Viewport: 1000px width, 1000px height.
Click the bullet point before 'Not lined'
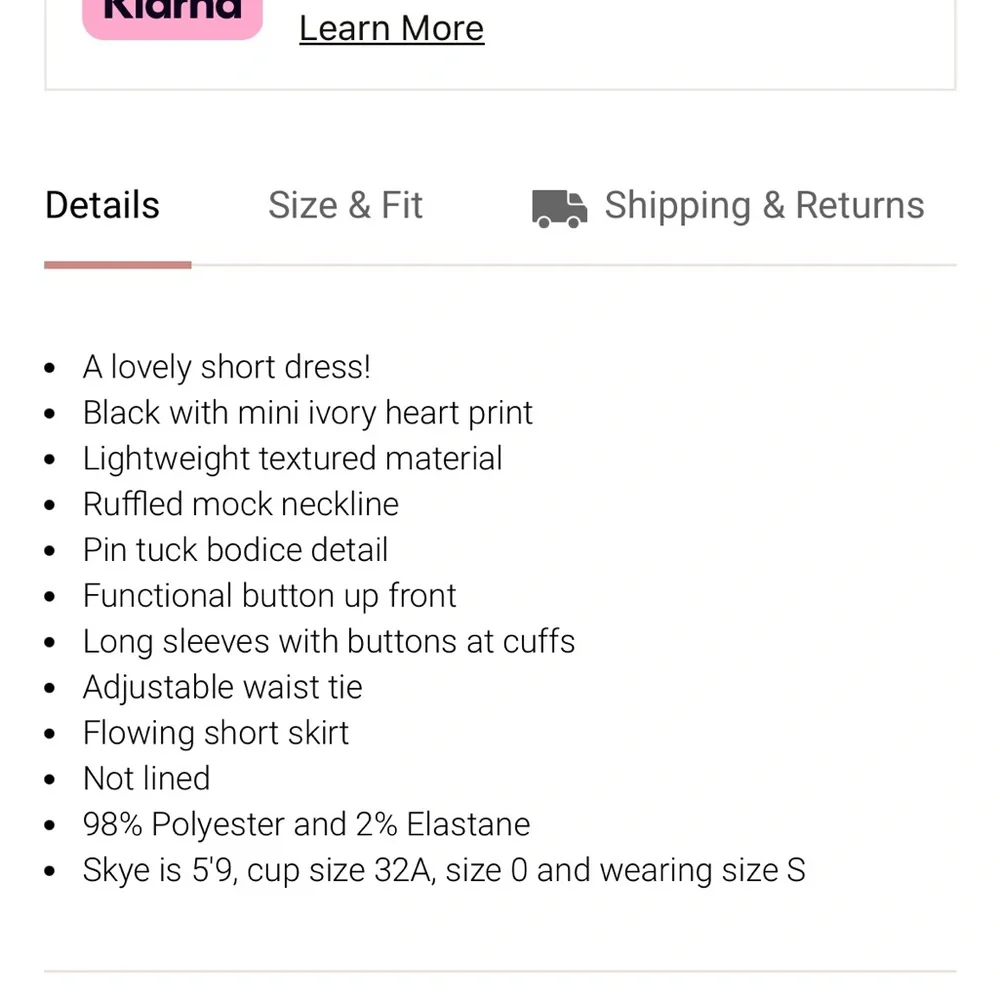50,779
